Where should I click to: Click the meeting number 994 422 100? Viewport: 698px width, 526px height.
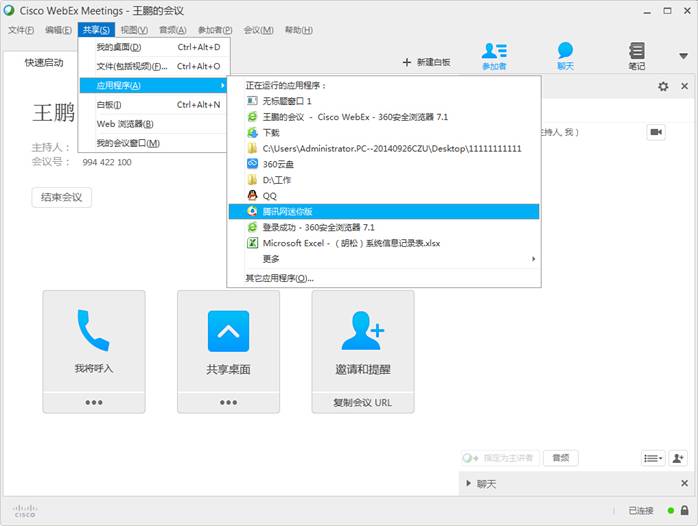pos(107,162)
